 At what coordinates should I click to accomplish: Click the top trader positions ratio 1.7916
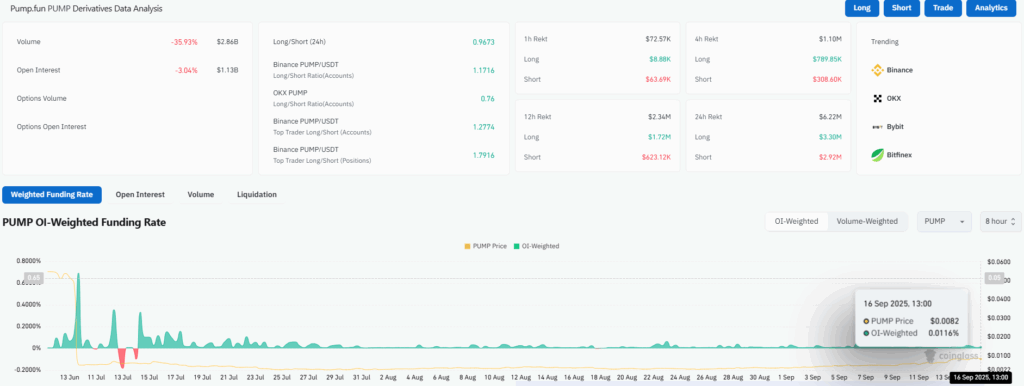tap(483, 155)
